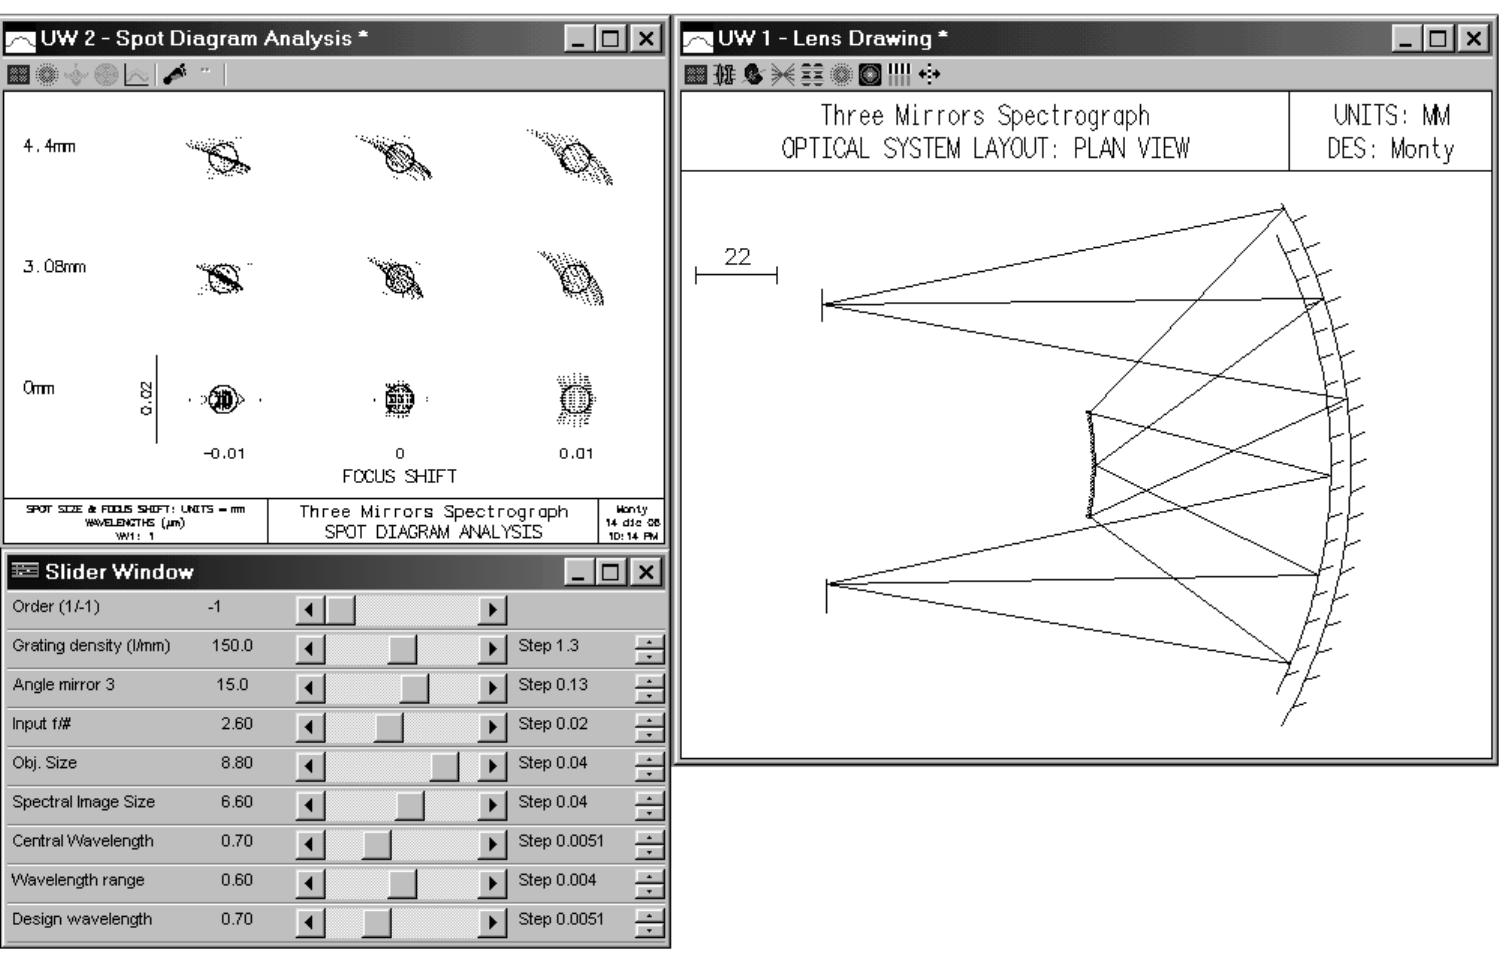
Task: Click the left arrow of Obj. Size slider
Action: (311, 765)
